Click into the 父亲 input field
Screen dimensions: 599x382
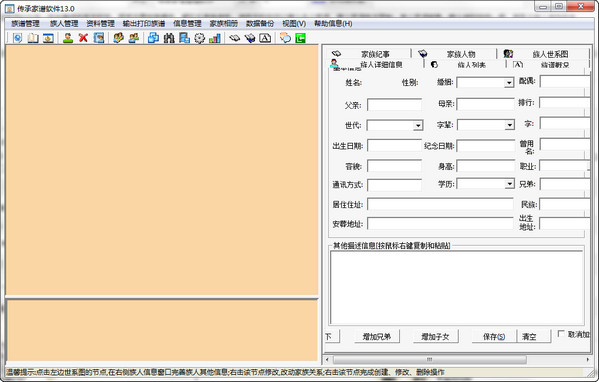pos(394,105)
